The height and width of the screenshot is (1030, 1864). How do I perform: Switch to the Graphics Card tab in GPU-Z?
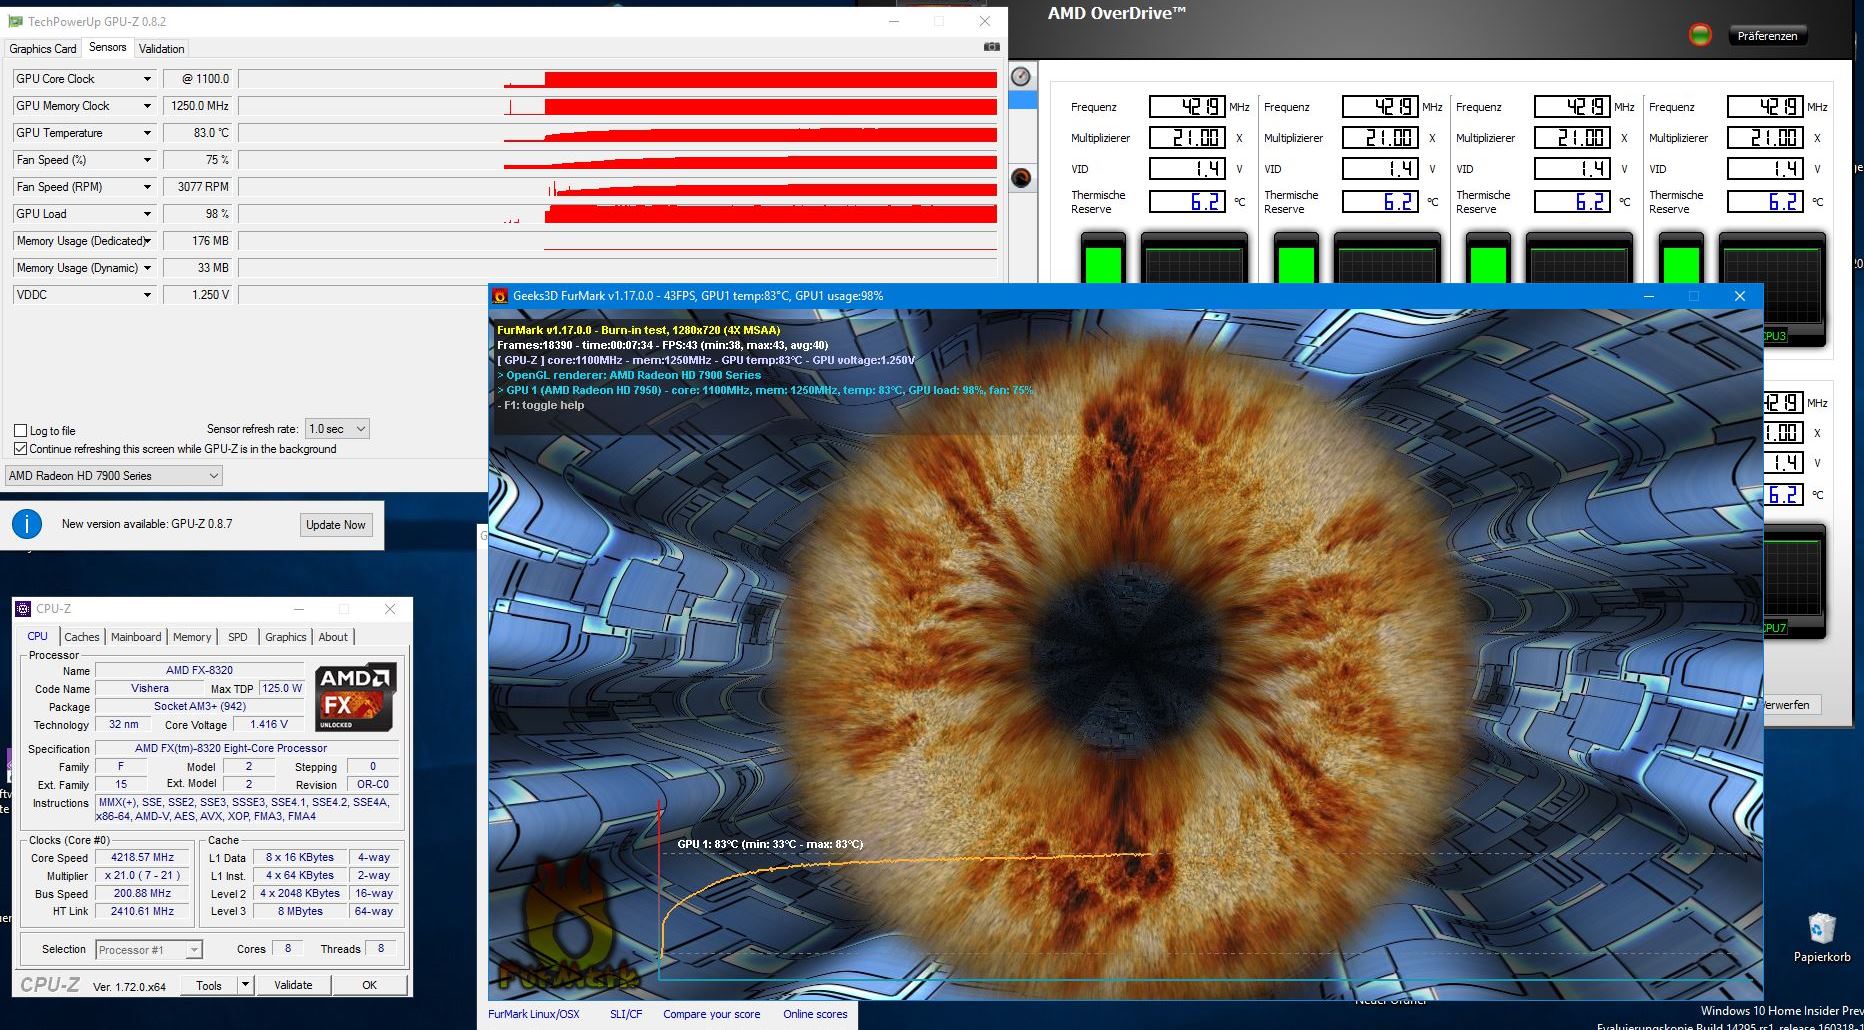(x=43, y=49)
